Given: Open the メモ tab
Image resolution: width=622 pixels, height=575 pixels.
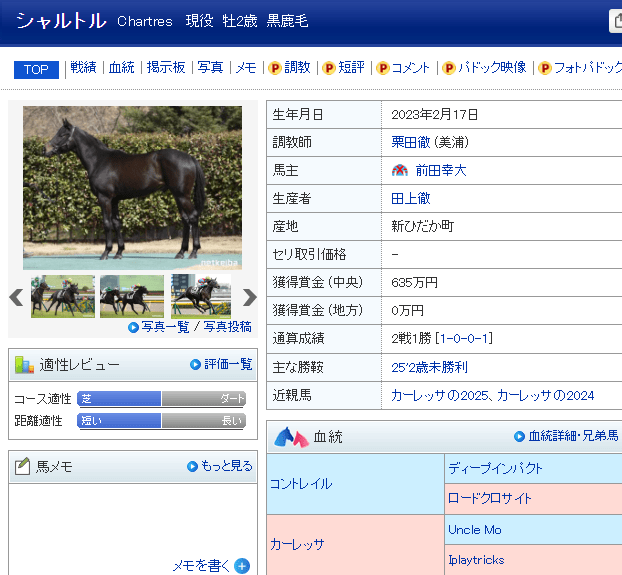Looking at the screenshot, I should coord(246,67).
